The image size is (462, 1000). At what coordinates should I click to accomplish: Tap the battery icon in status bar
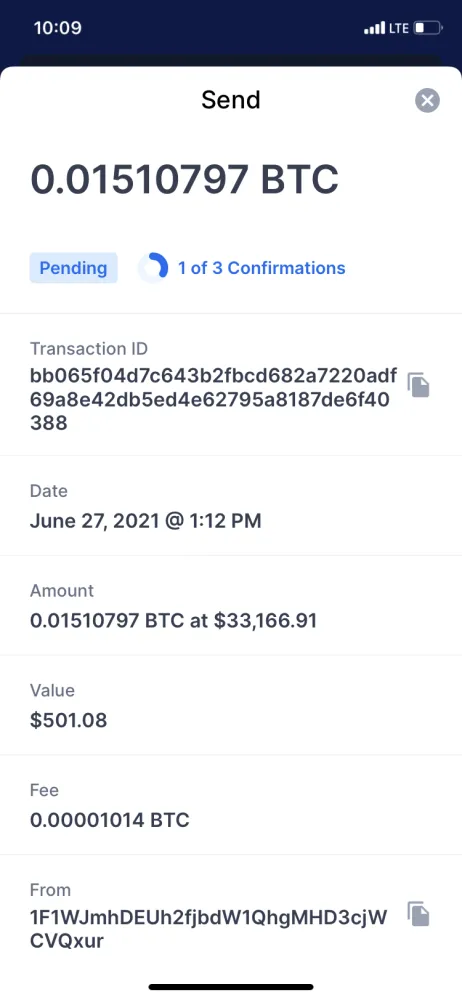tap(428, 28)
